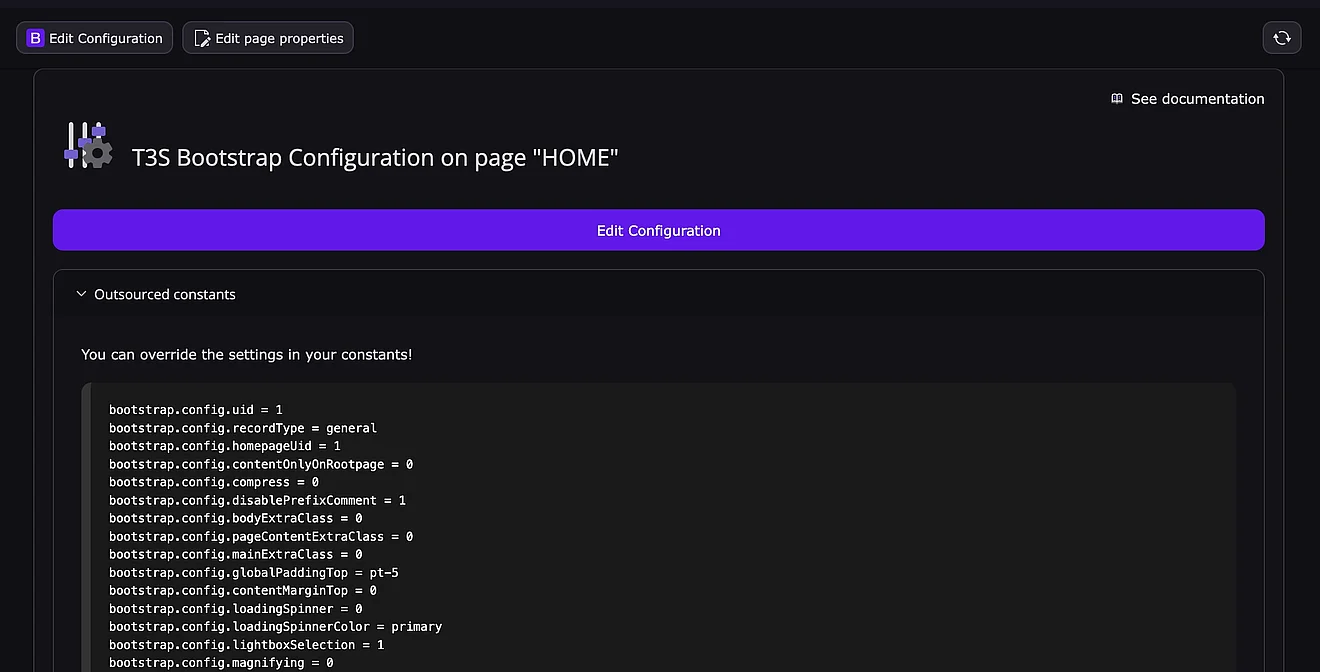Click the 'override the settings' description text

tap(246, 354)
